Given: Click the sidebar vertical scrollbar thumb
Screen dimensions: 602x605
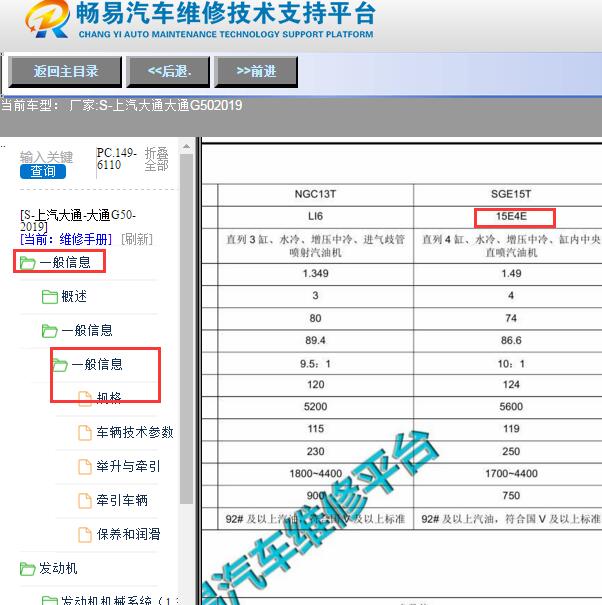Looking at the screenshot, I should coord(186,329).
